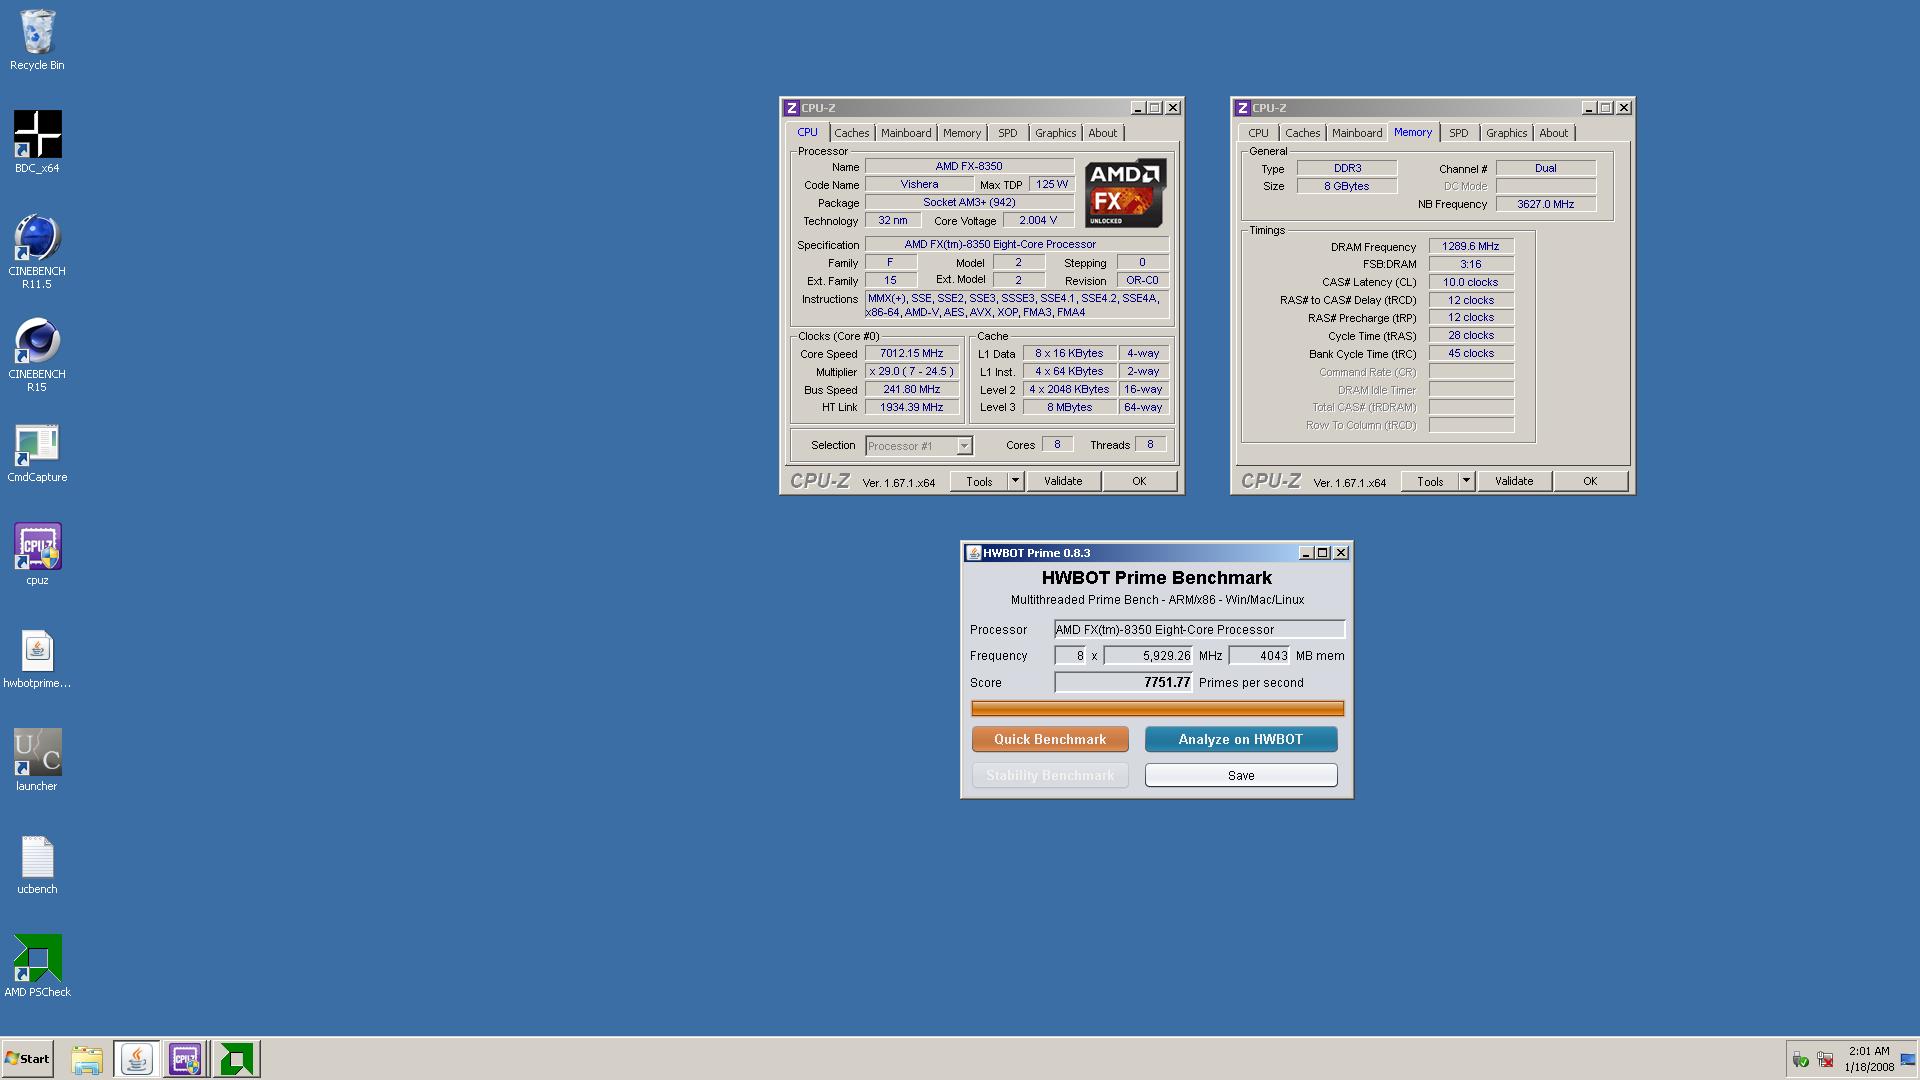The height and width of the screenshot is (1080, 1920).
Task: Click the frequency field showing 5,929.26
Action: point(1149,656)
